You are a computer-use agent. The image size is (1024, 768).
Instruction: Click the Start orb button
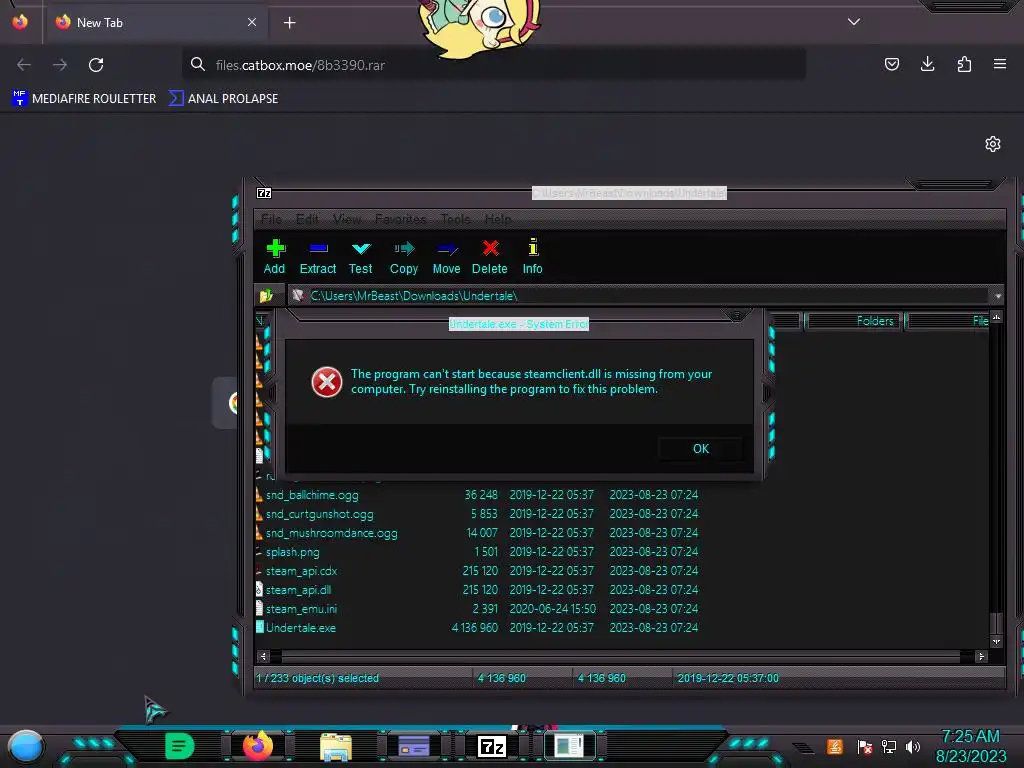(26, 746)
